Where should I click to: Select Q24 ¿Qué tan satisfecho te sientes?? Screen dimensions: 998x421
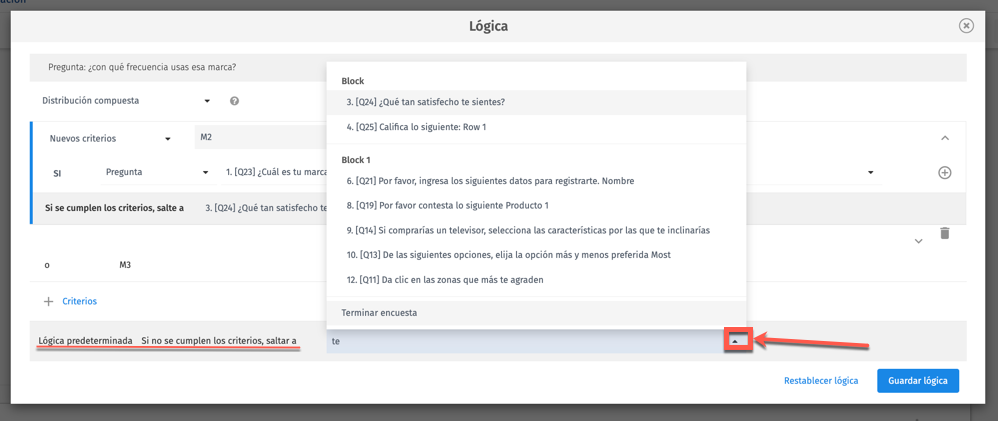pos(536,102)
